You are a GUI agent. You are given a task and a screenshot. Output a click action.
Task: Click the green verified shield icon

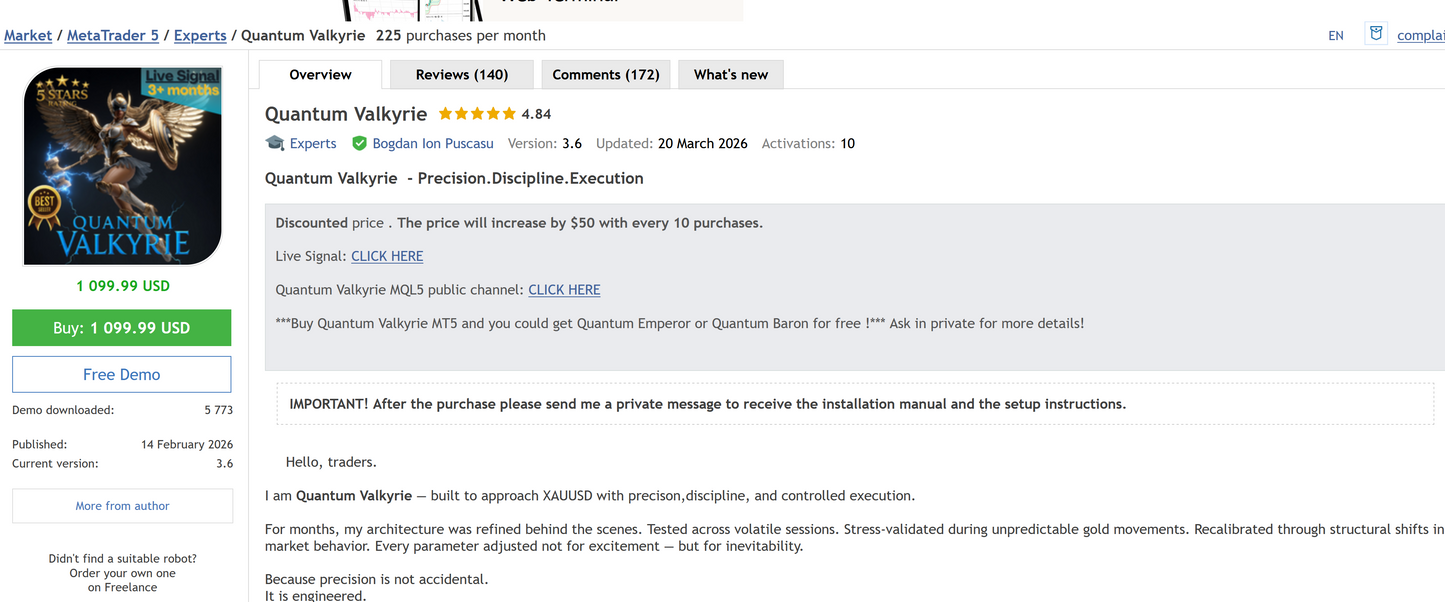pyautogui.click(x=360, y=143)
